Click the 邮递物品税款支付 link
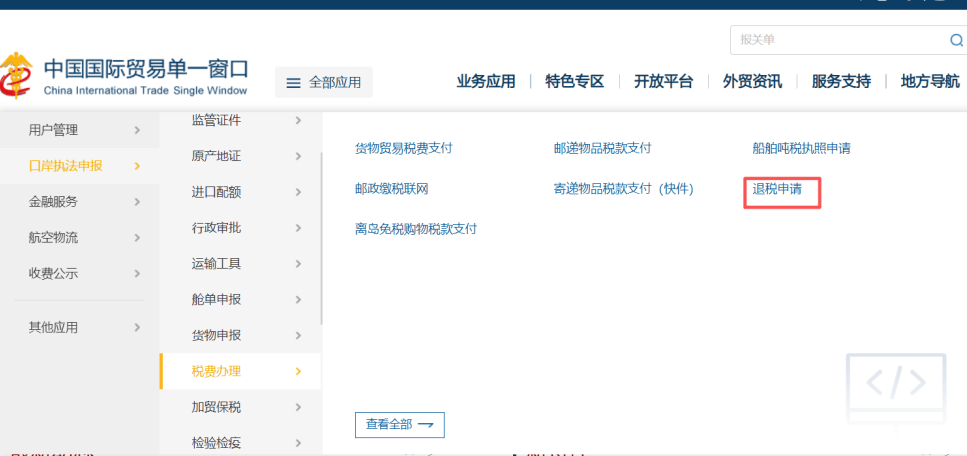This screenshot has width=967, height=456. coord(603,148)
